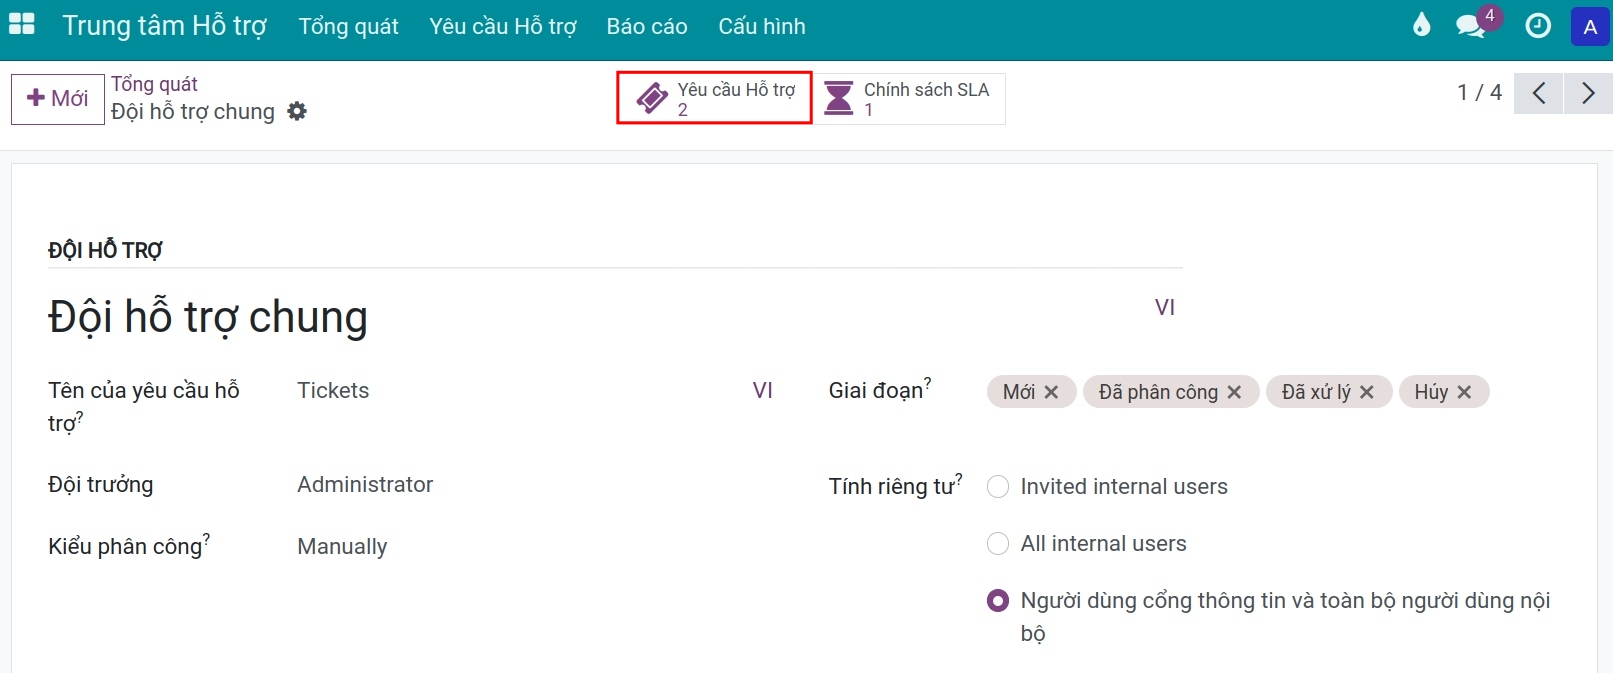Remove the Hủy stage tag

click(1464, 392)
